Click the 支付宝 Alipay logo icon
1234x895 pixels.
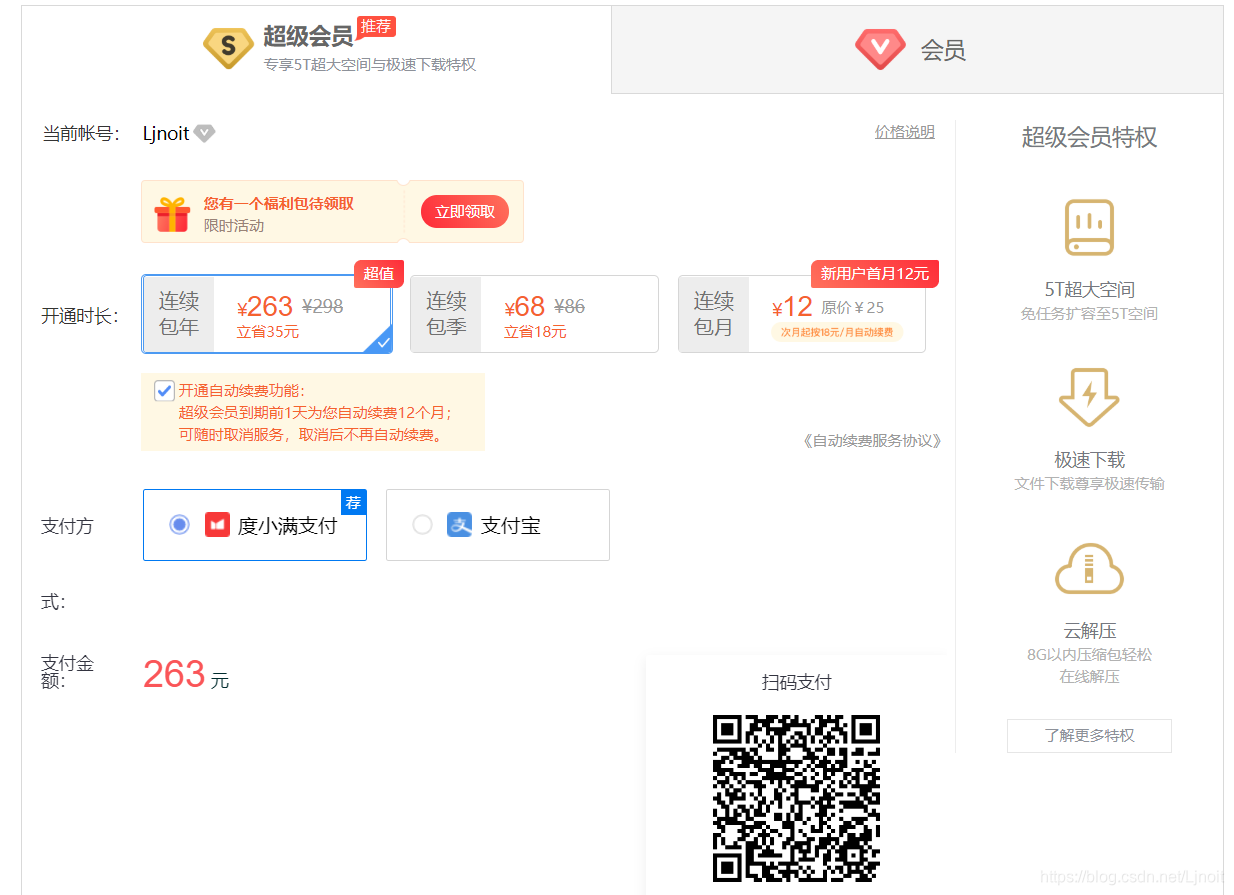click(459, 524)
